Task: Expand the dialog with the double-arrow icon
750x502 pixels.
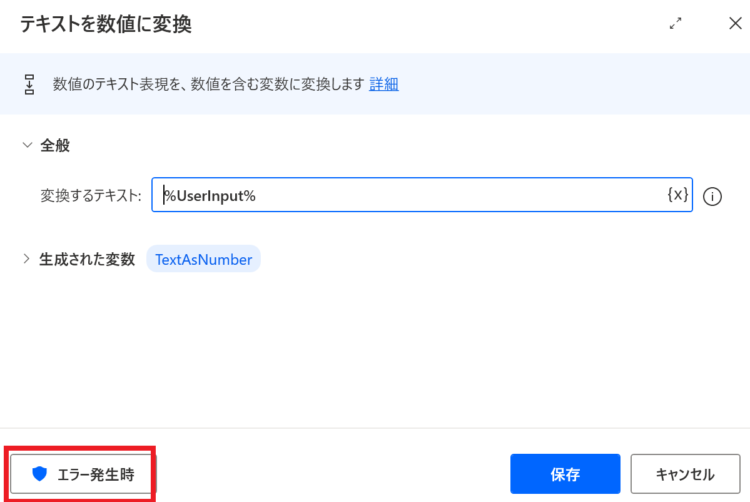Action: 675,23
